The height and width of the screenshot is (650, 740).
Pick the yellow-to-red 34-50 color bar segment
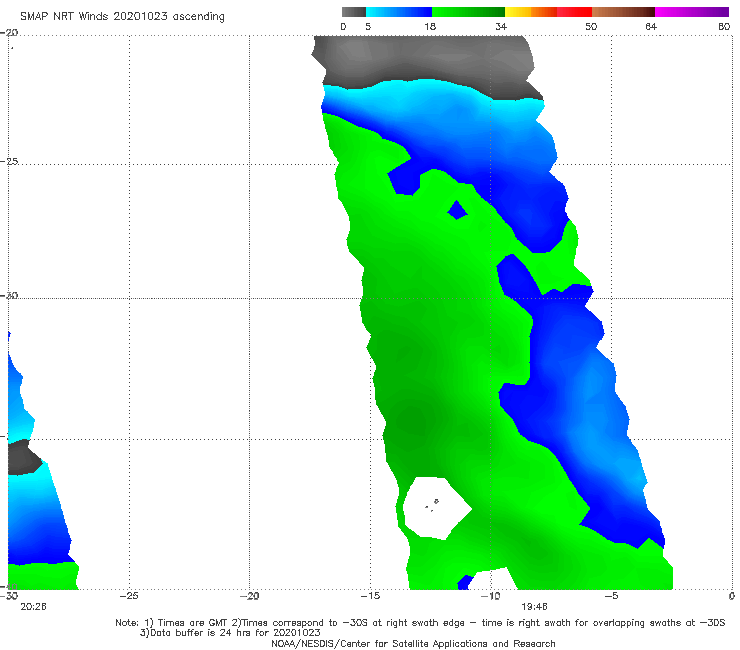tap(548, 12)
